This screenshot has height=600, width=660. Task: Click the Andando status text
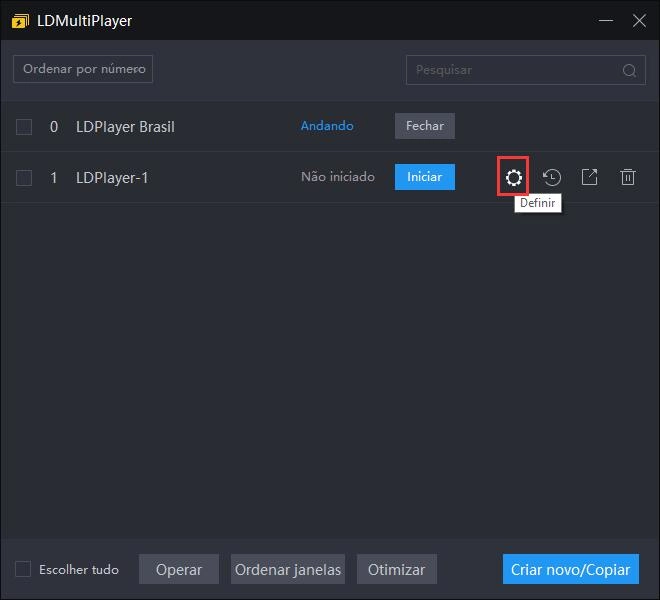327,126
